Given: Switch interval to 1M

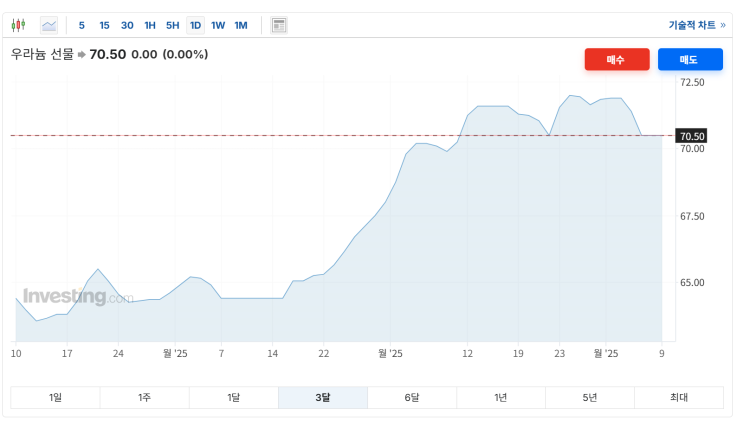Looking at the screenshot, I should point(241,25).
